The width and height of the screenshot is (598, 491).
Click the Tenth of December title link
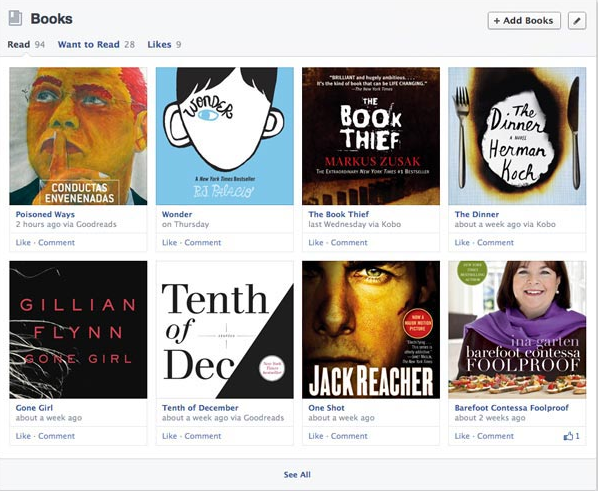pos(200,407)
